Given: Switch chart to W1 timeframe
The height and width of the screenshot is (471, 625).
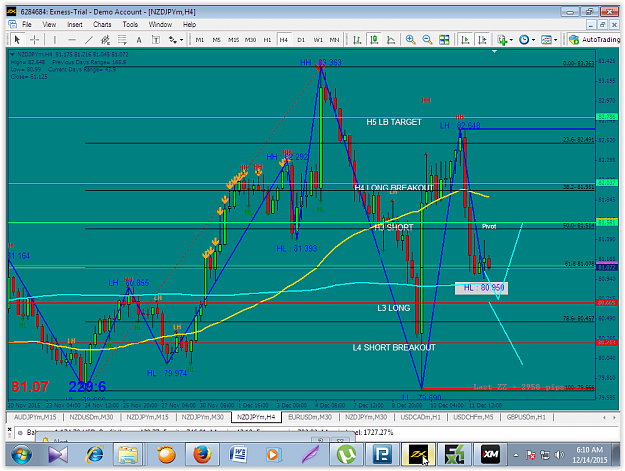Looking at the screenshot, I should click(318, 39).
